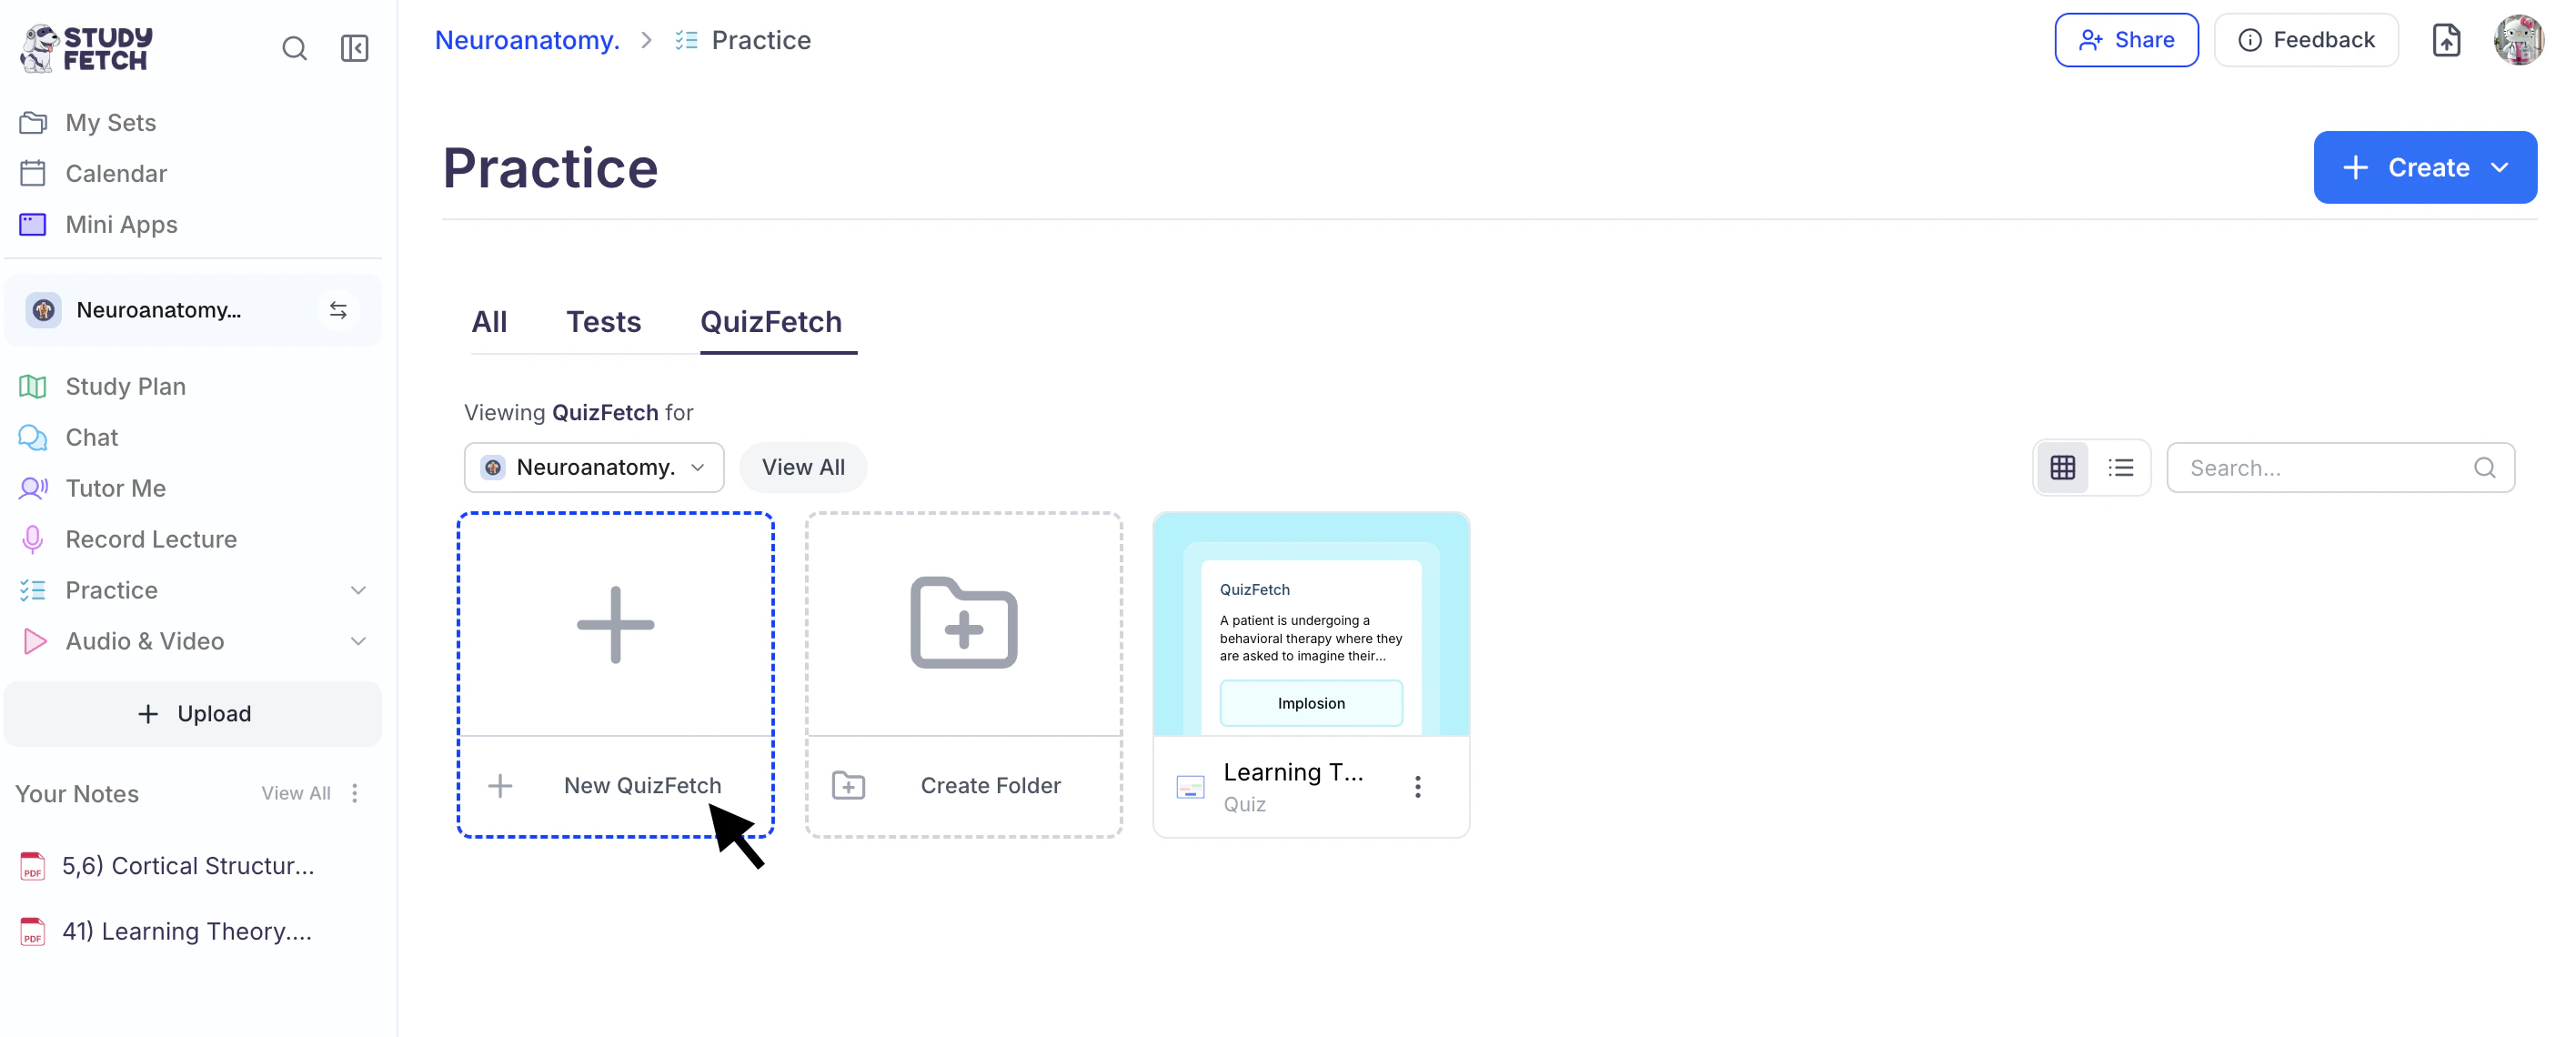Open Tutor Me

[115, 488]
